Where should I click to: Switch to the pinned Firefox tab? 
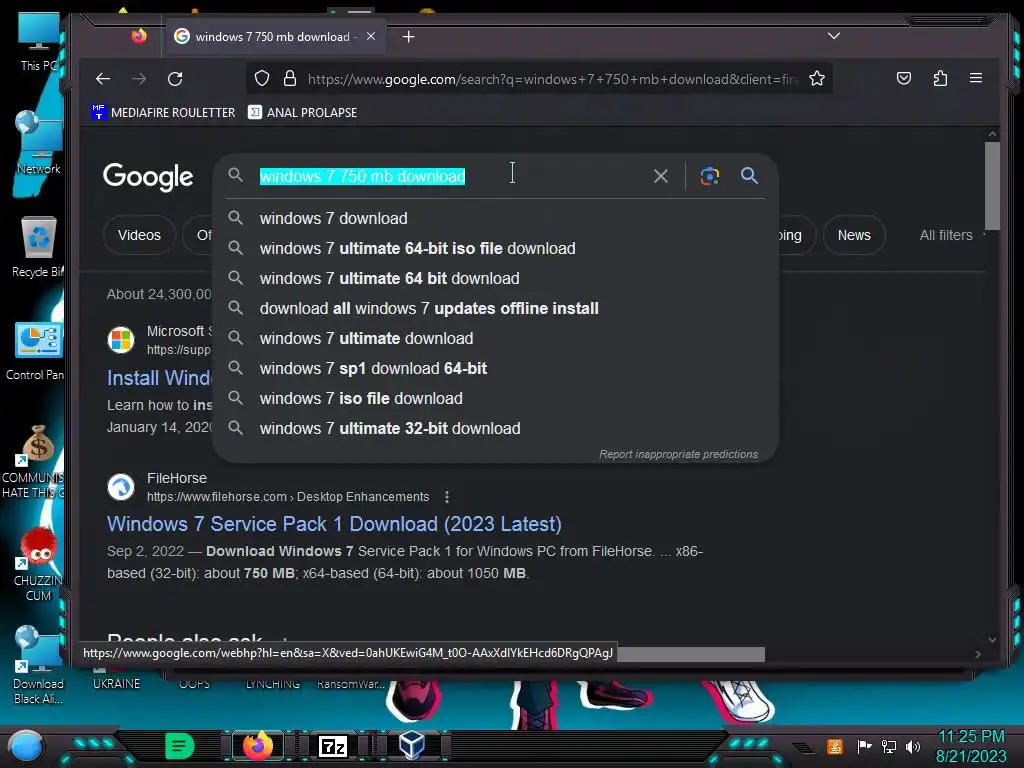coord(138,36)
